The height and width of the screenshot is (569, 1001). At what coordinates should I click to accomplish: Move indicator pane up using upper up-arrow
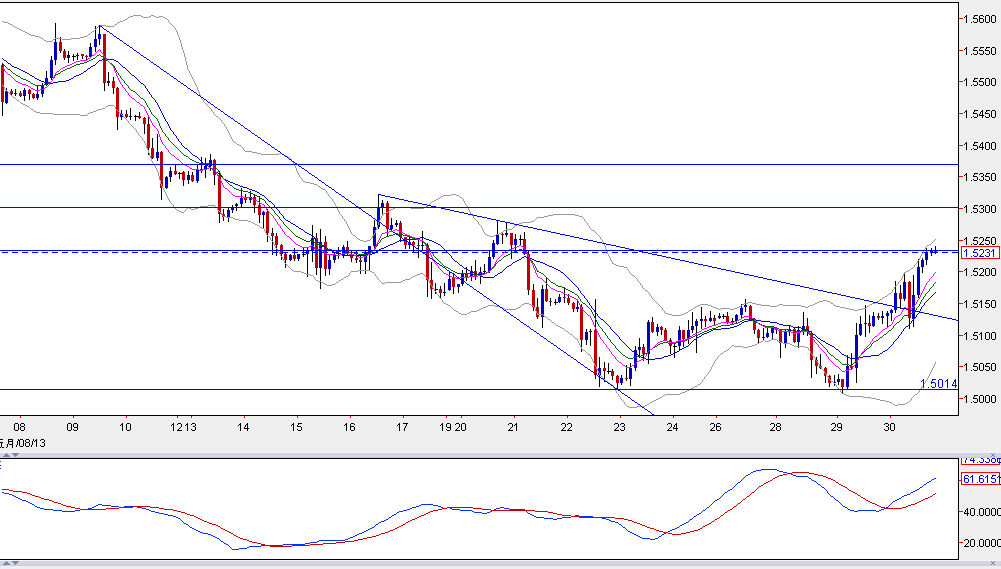6,455
